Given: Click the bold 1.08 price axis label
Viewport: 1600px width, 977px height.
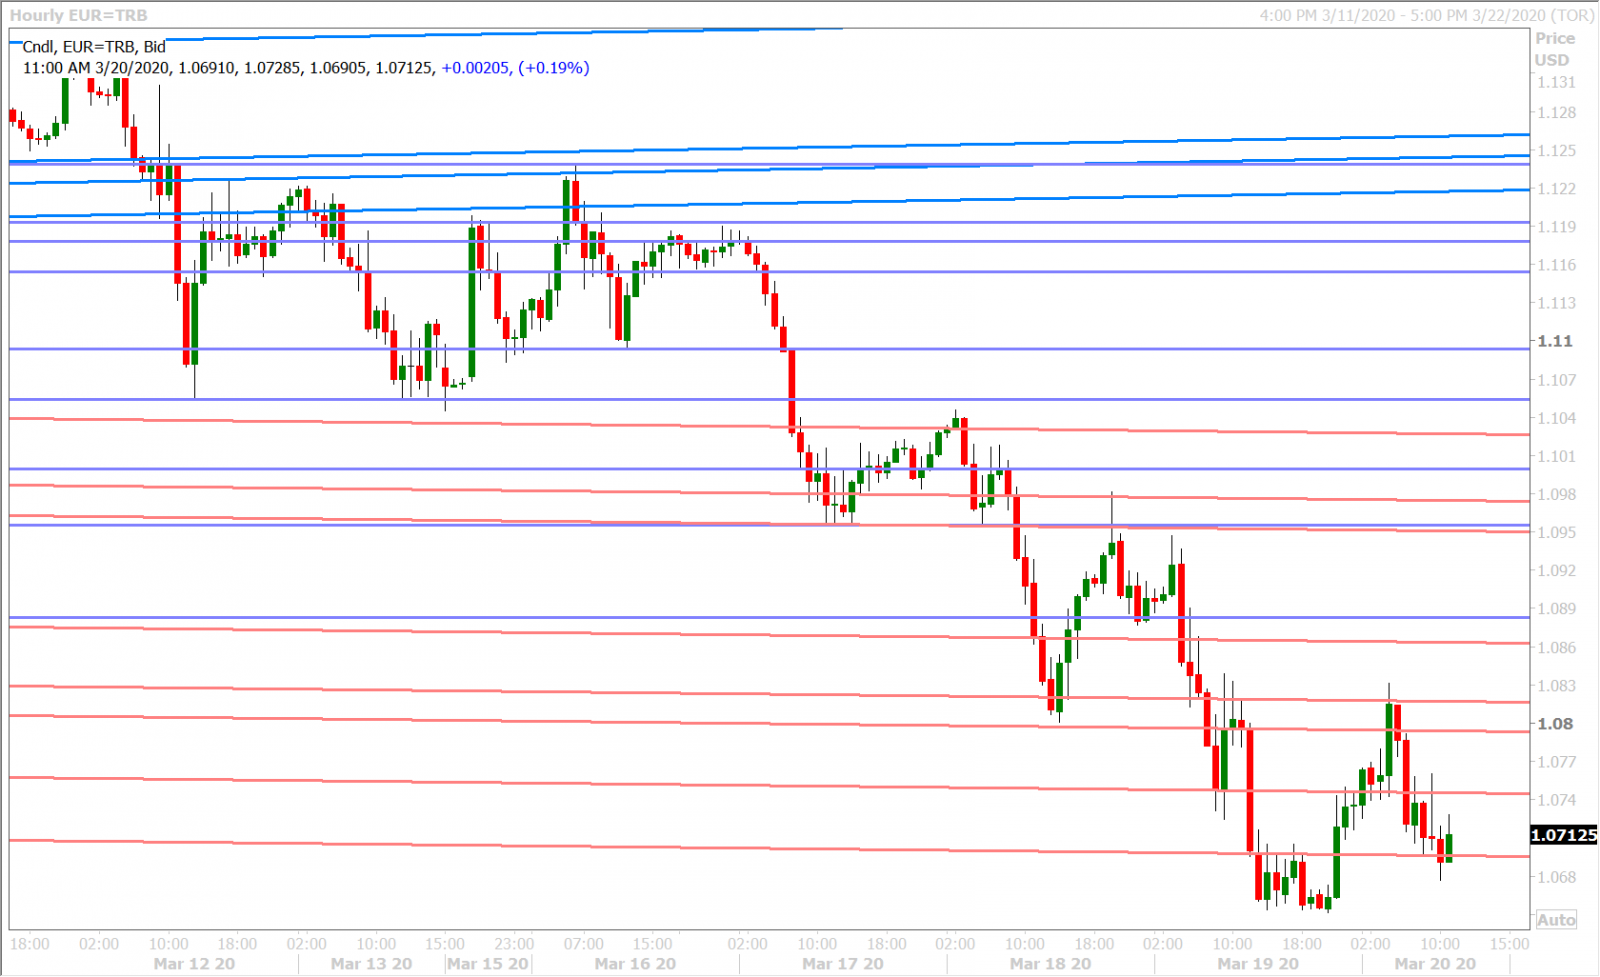Looking at the screenshot, I should click(1555, 724).
